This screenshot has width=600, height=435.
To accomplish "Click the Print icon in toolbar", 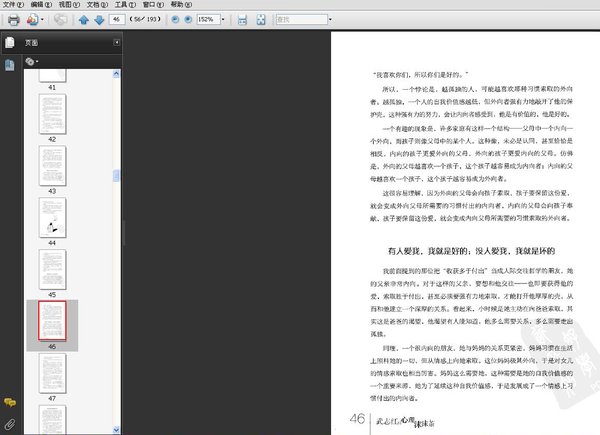I will click(x=13, y=19).
